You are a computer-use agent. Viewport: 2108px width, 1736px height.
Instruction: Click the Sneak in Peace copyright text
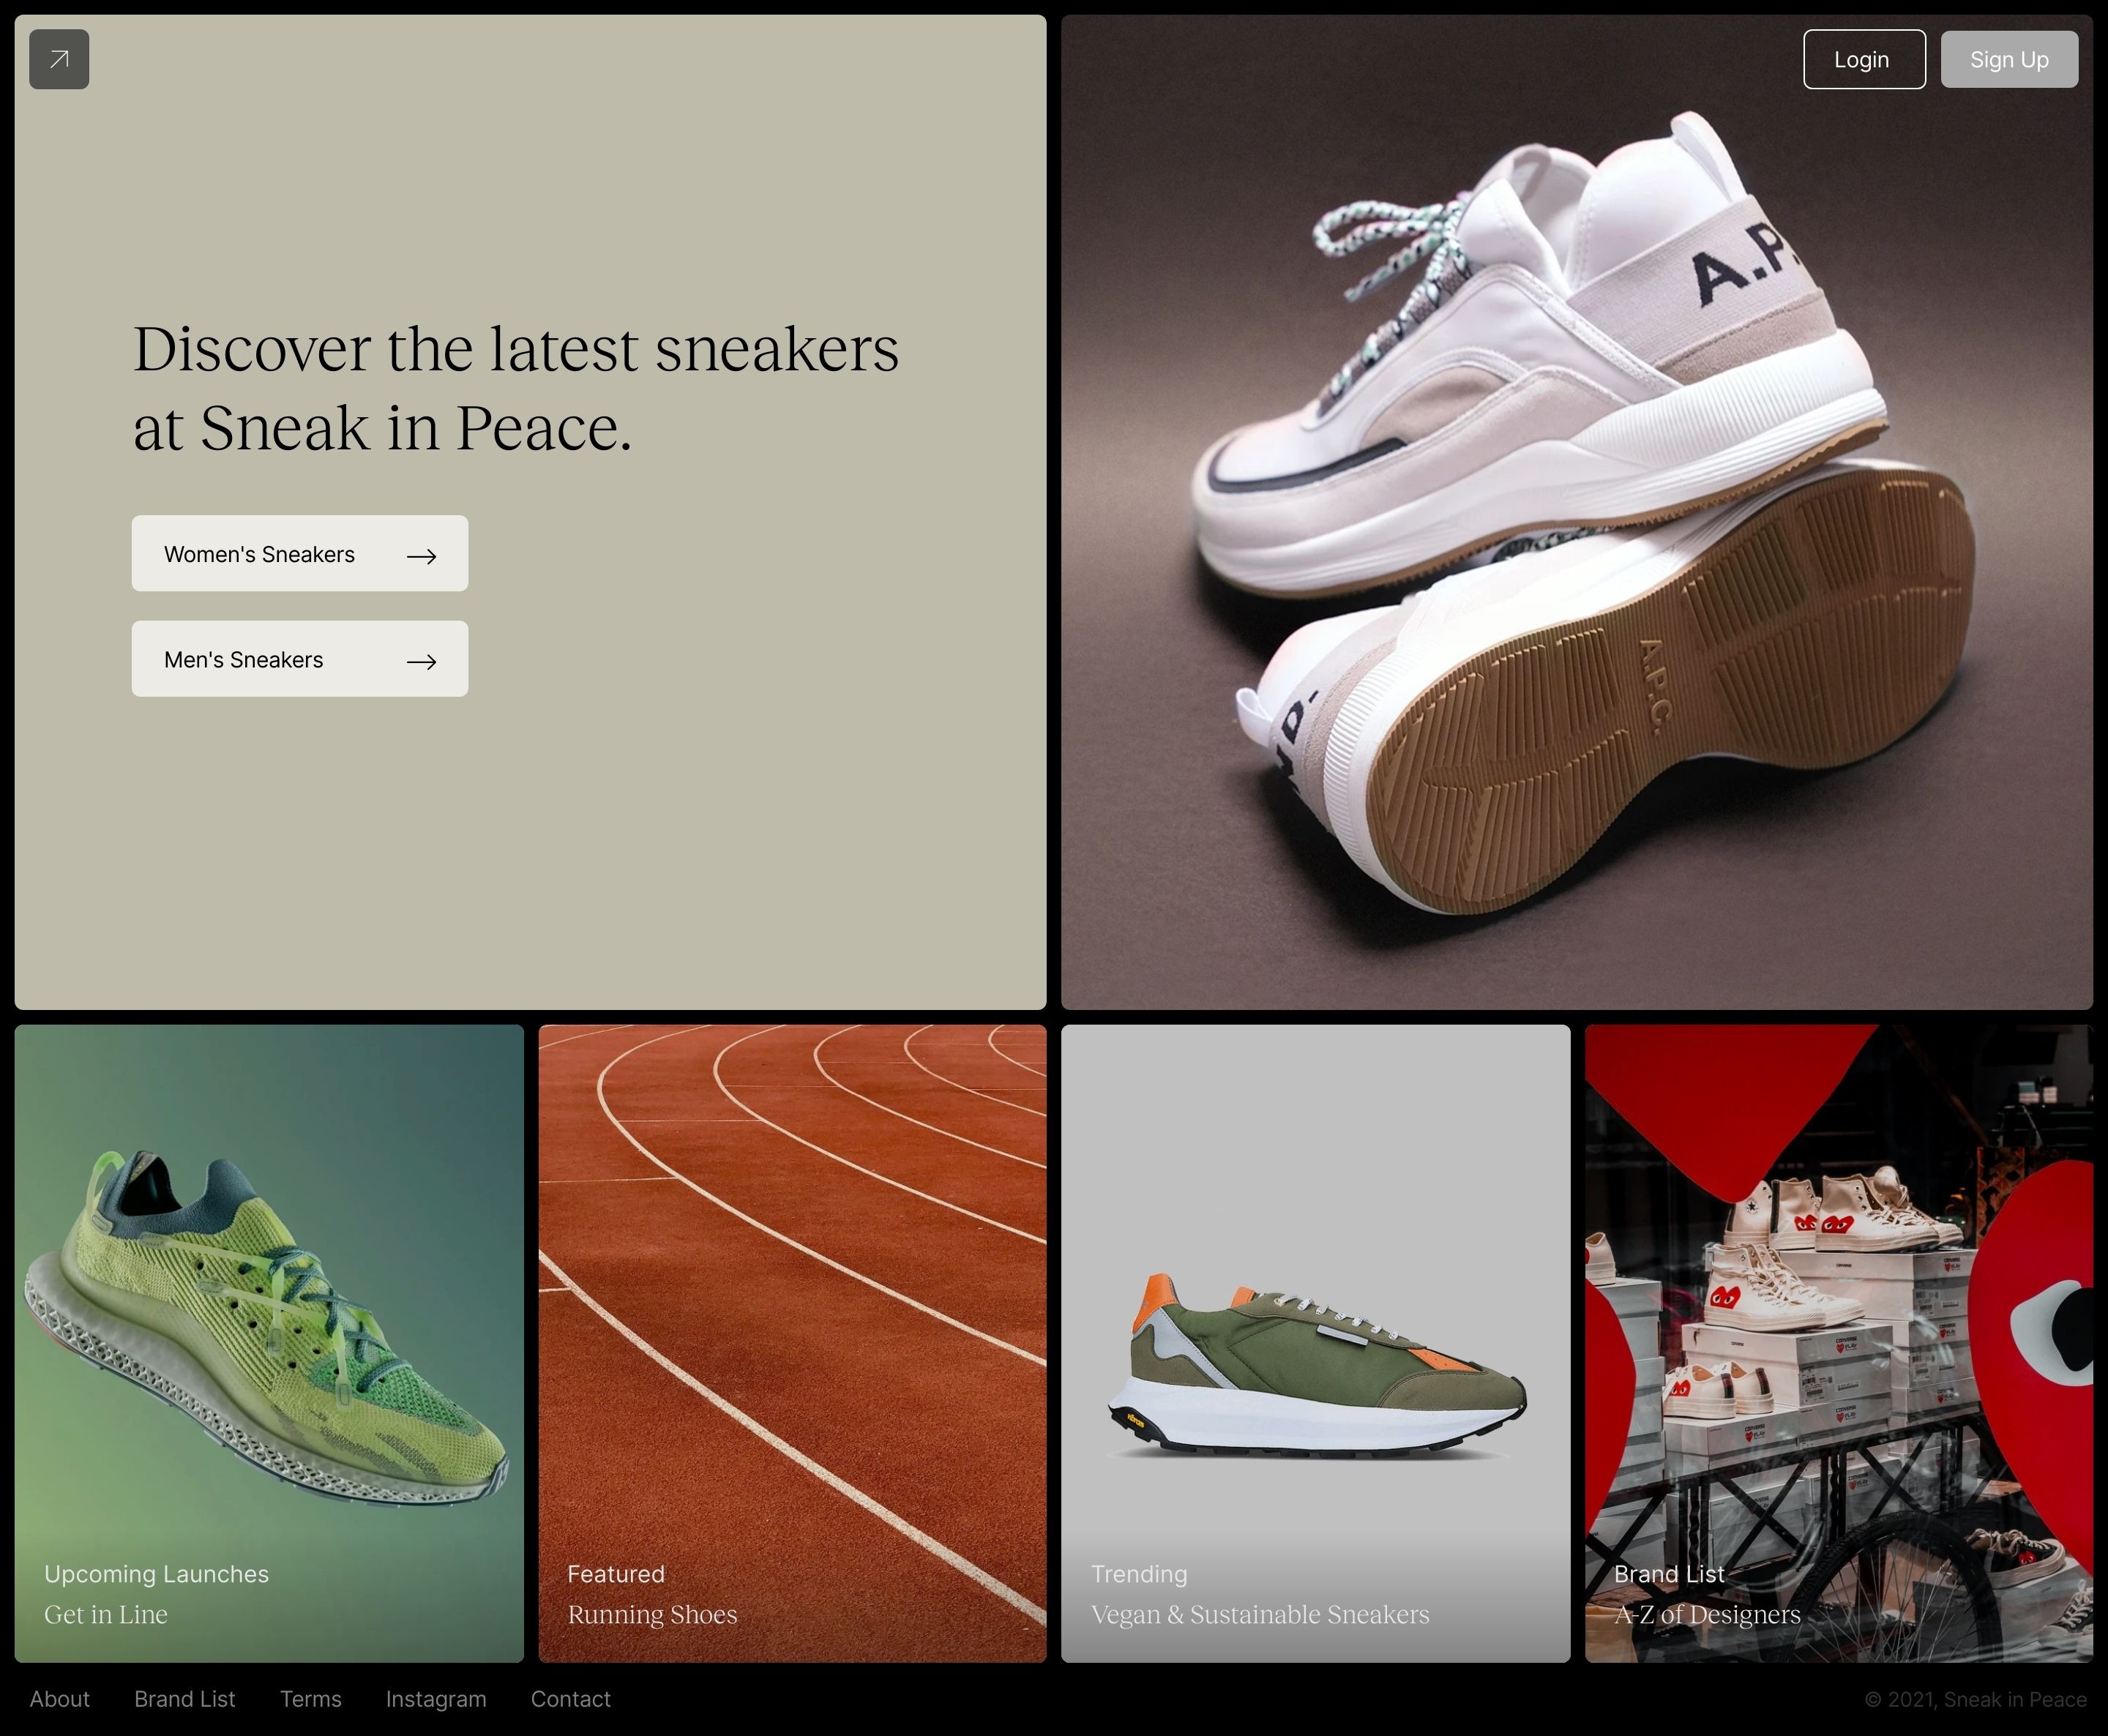click(x=1975, y=1700)
